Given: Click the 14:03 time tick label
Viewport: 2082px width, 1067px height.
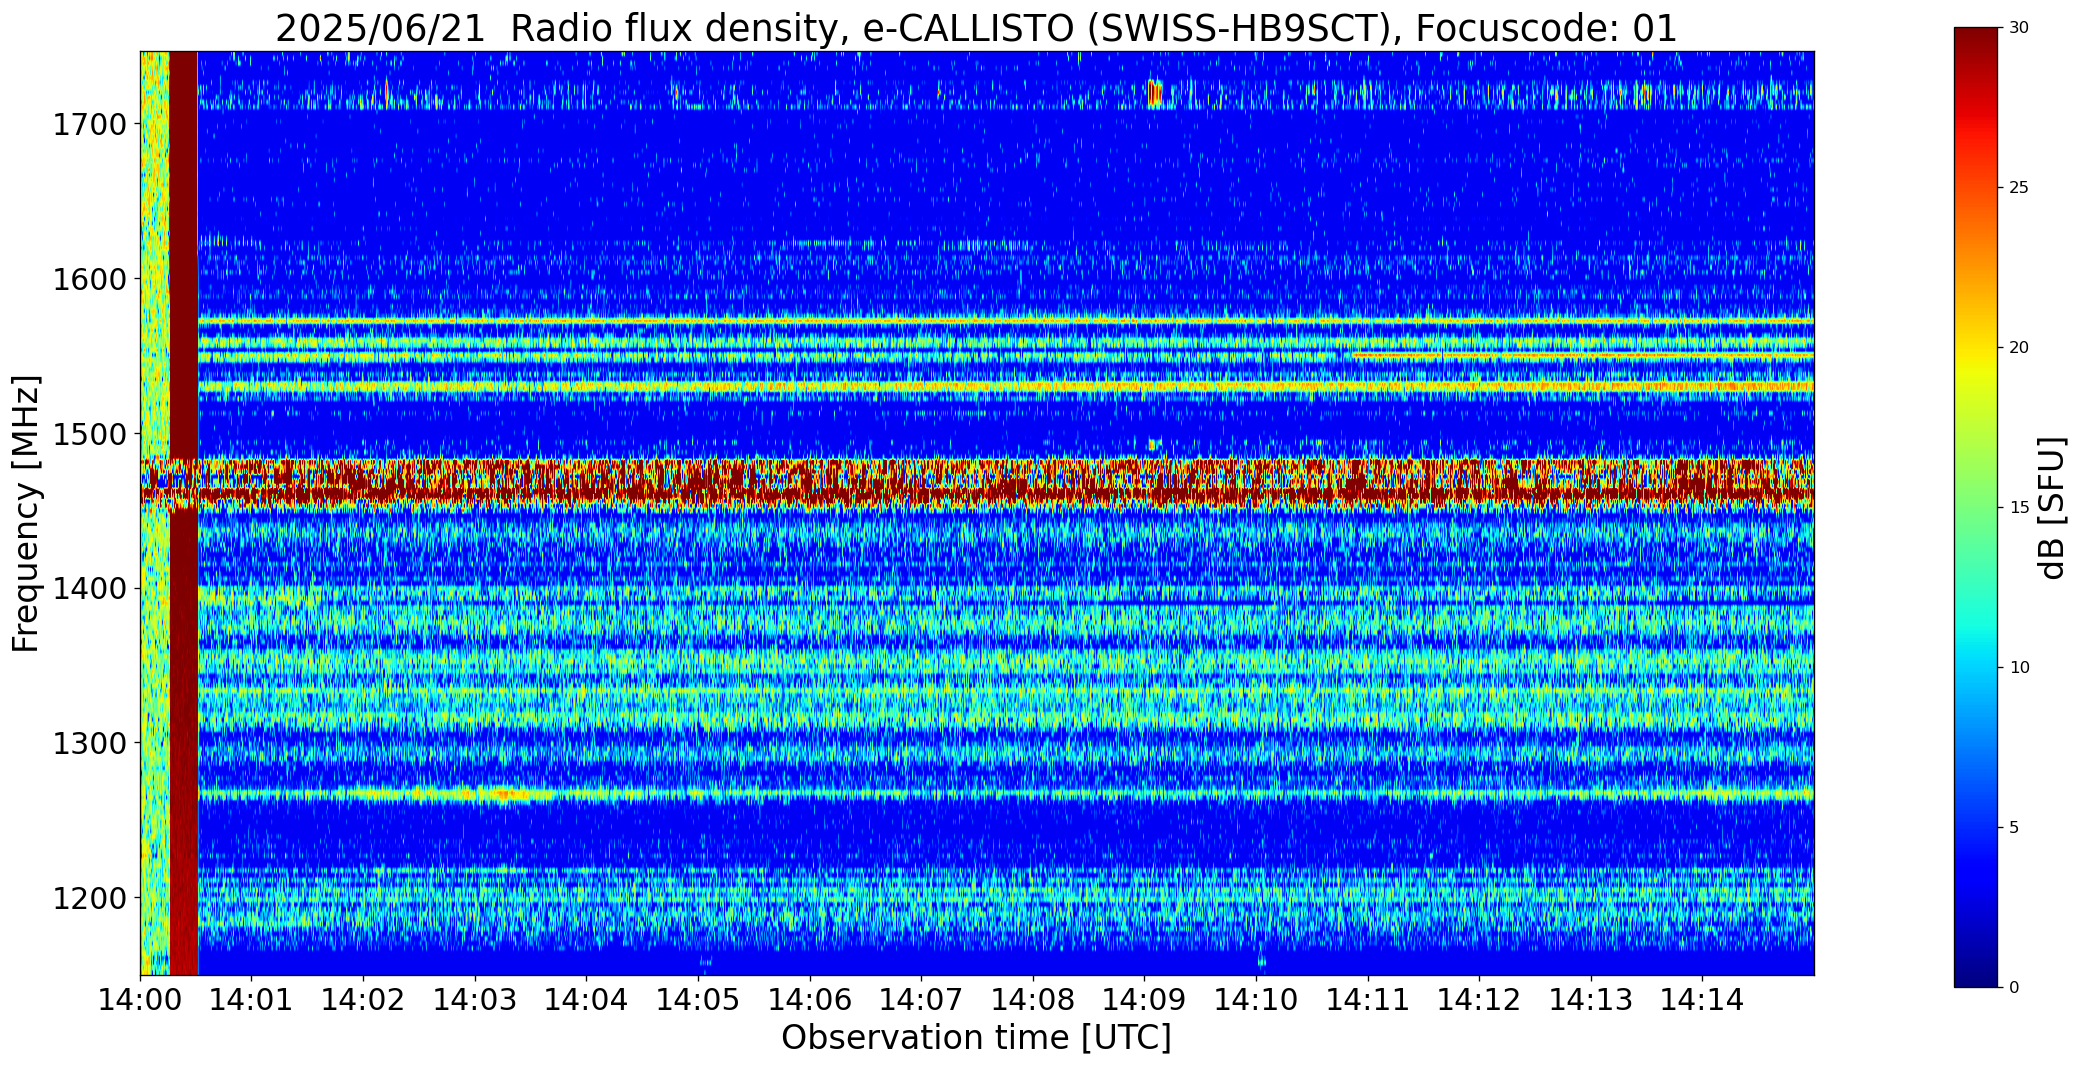Looking at the screenshot, I should pyautogui.click(x=475, y=999).
